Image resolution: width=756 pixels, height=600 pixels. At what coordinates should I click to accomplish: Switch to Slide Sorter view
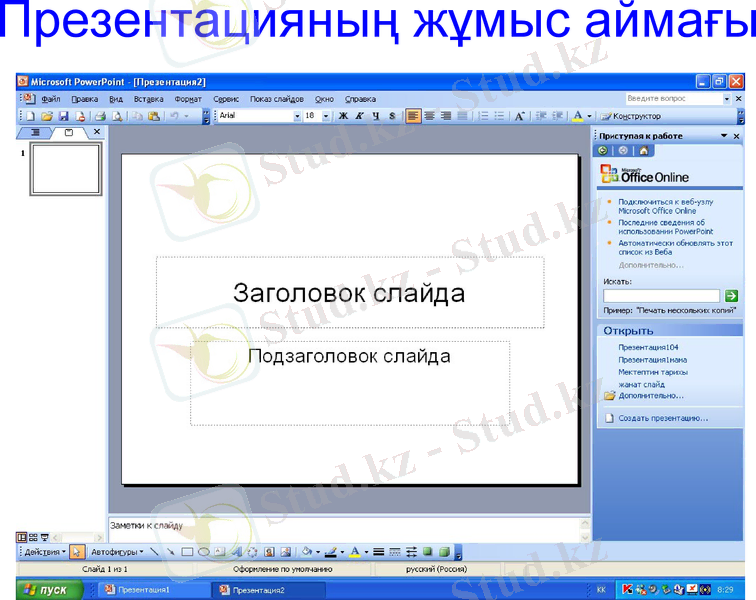(33, 537)
